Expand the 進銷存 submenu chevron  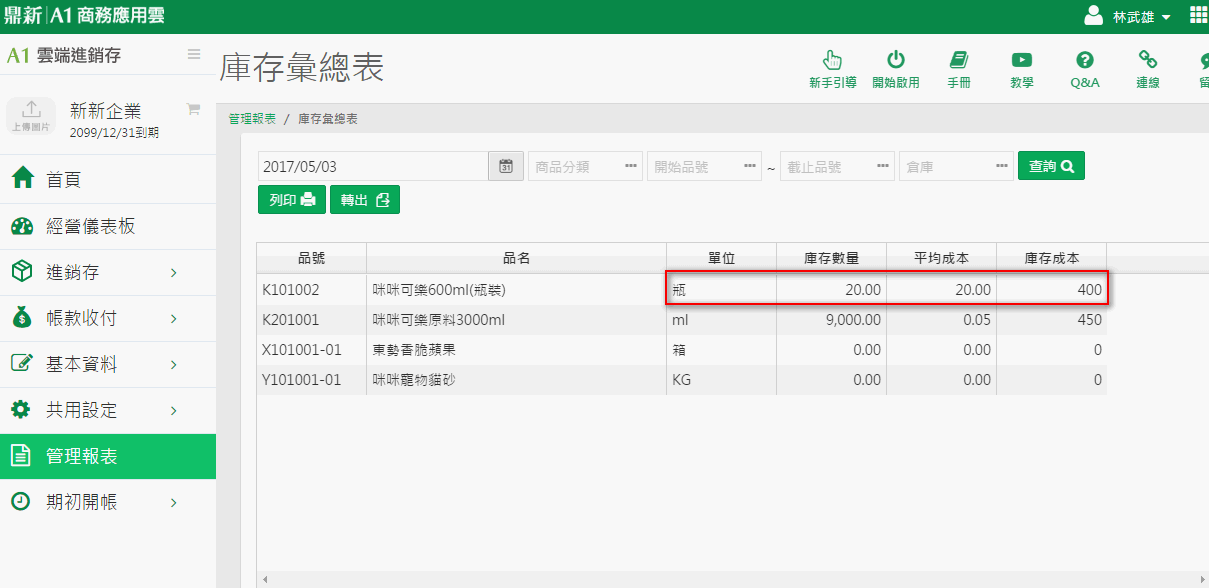[173, 273]
